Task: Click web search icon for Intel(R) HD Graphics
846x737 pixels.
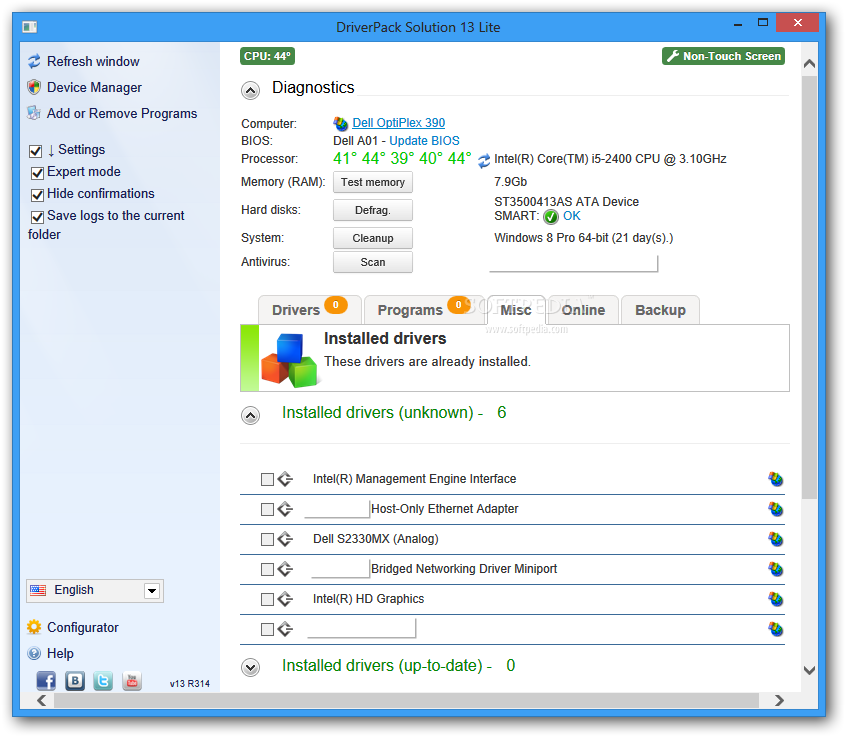Action: [x=775, y=599]
